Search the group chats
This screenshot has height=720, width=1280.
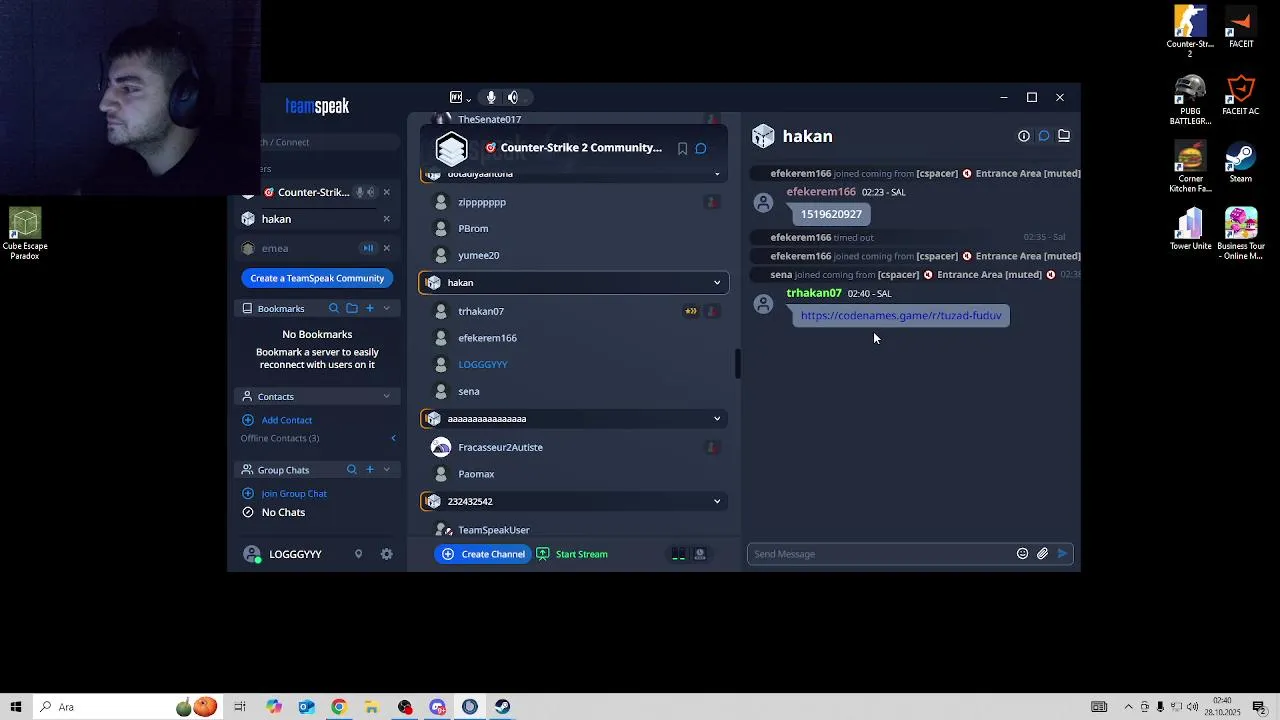[351, 469]
